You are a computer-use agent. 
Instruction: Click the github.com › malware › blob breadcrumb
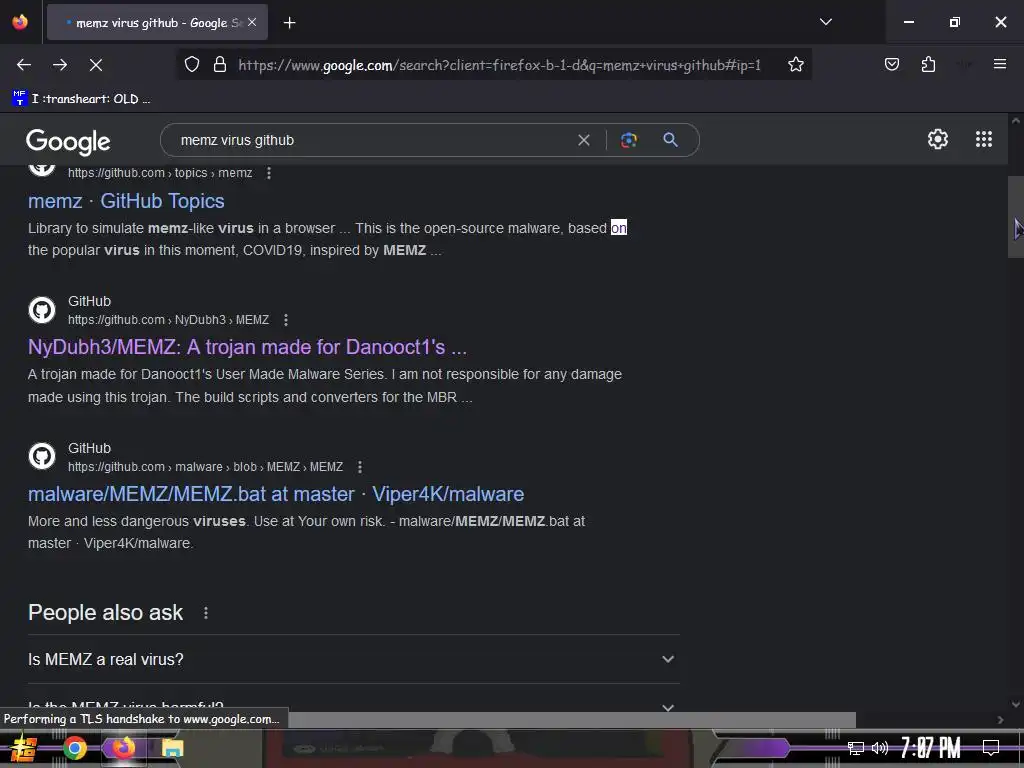205,467
